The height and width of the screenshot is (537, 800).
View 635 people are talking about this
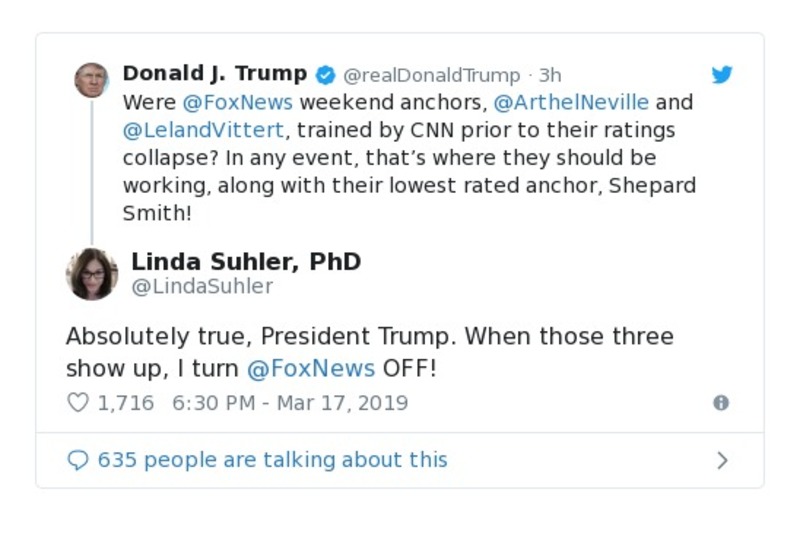click(x=272, y=460)
